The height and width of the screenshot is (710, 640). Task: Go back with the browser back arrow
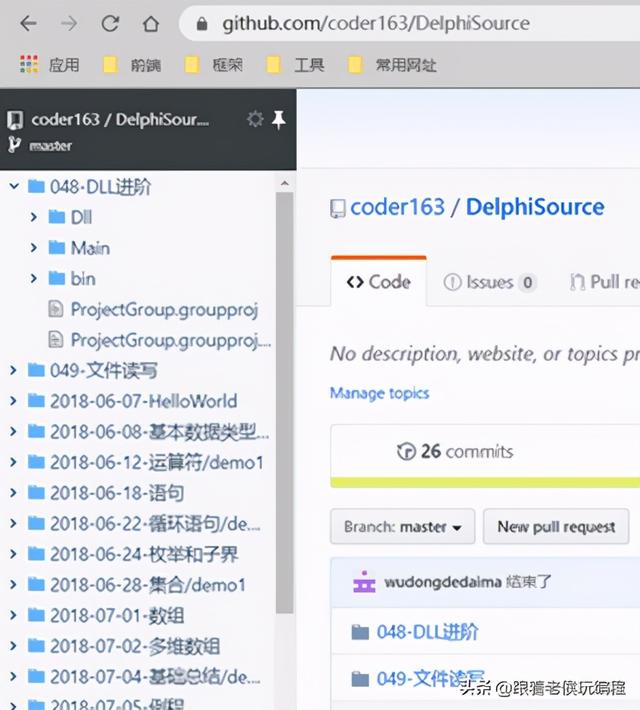click(x=28, y=24)
